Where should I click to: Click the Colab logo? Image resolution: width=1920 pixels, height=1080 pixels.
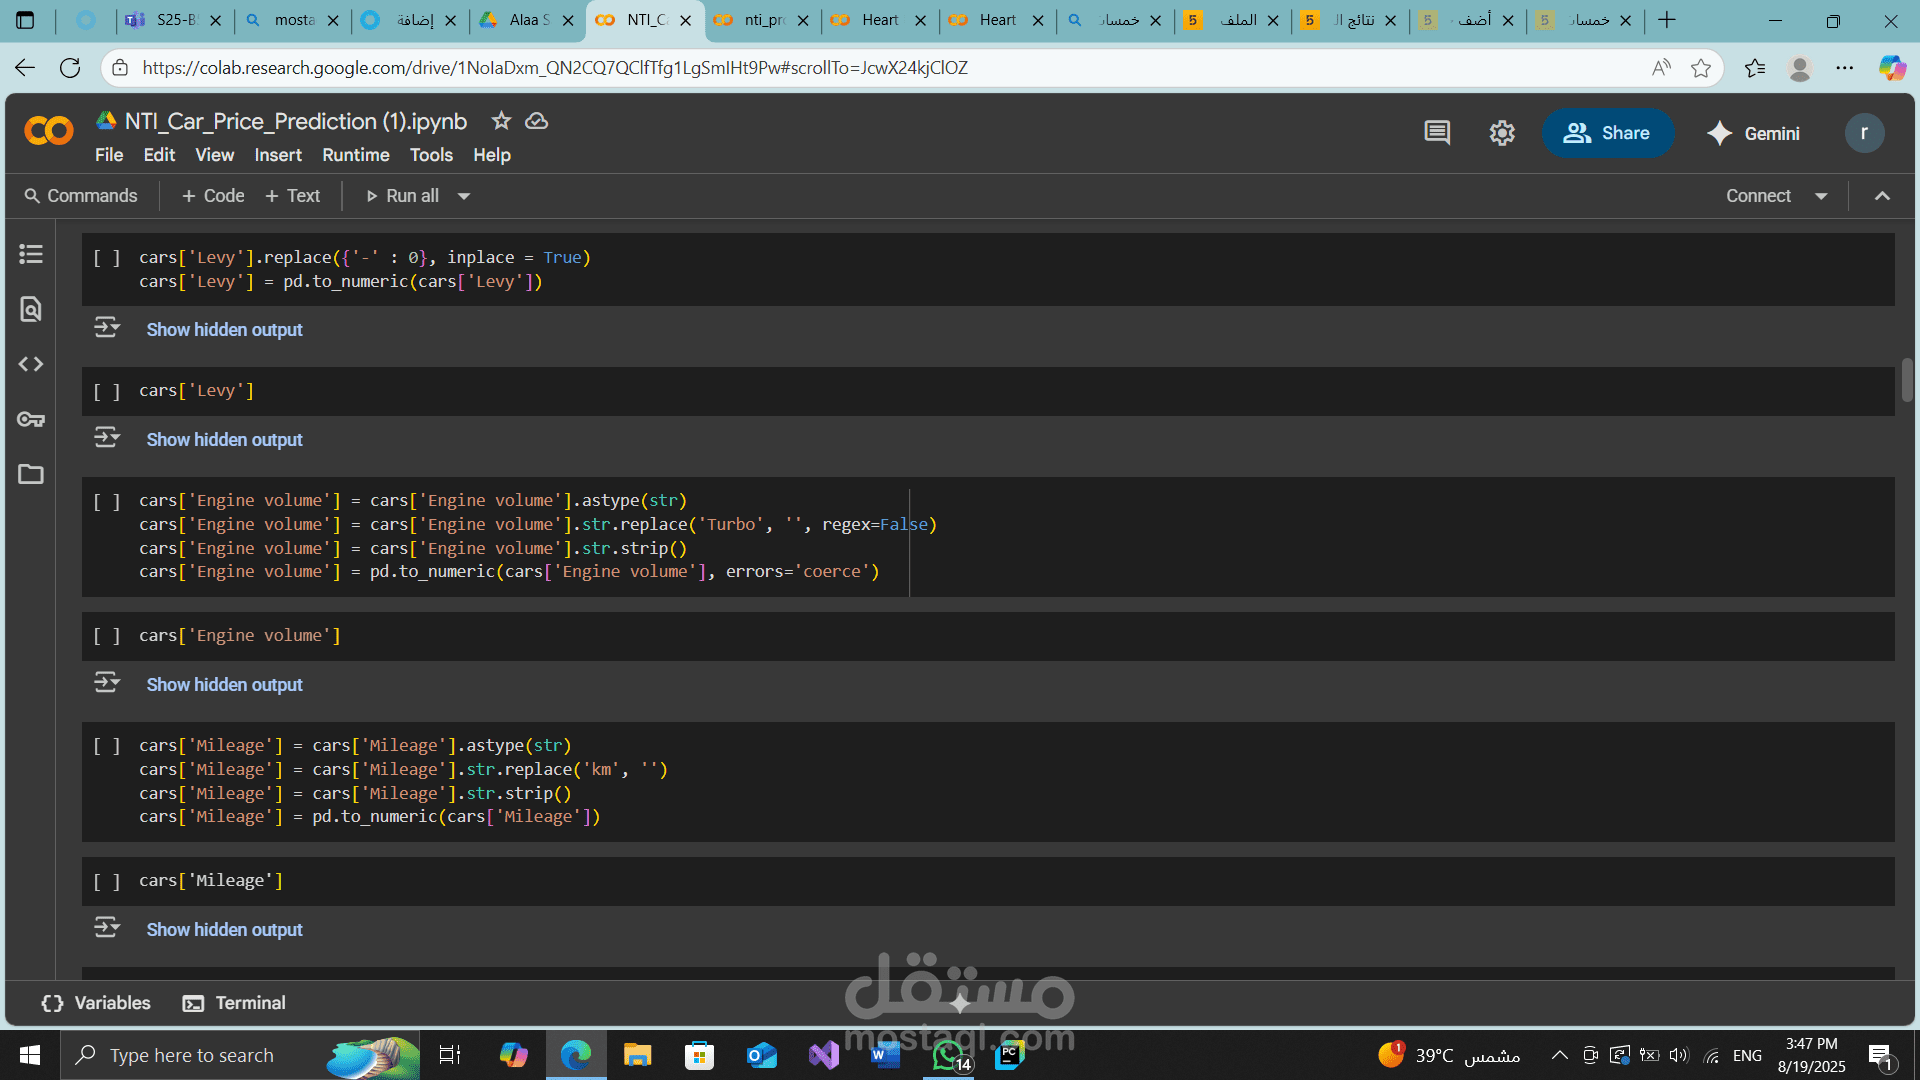click(49, 131)
